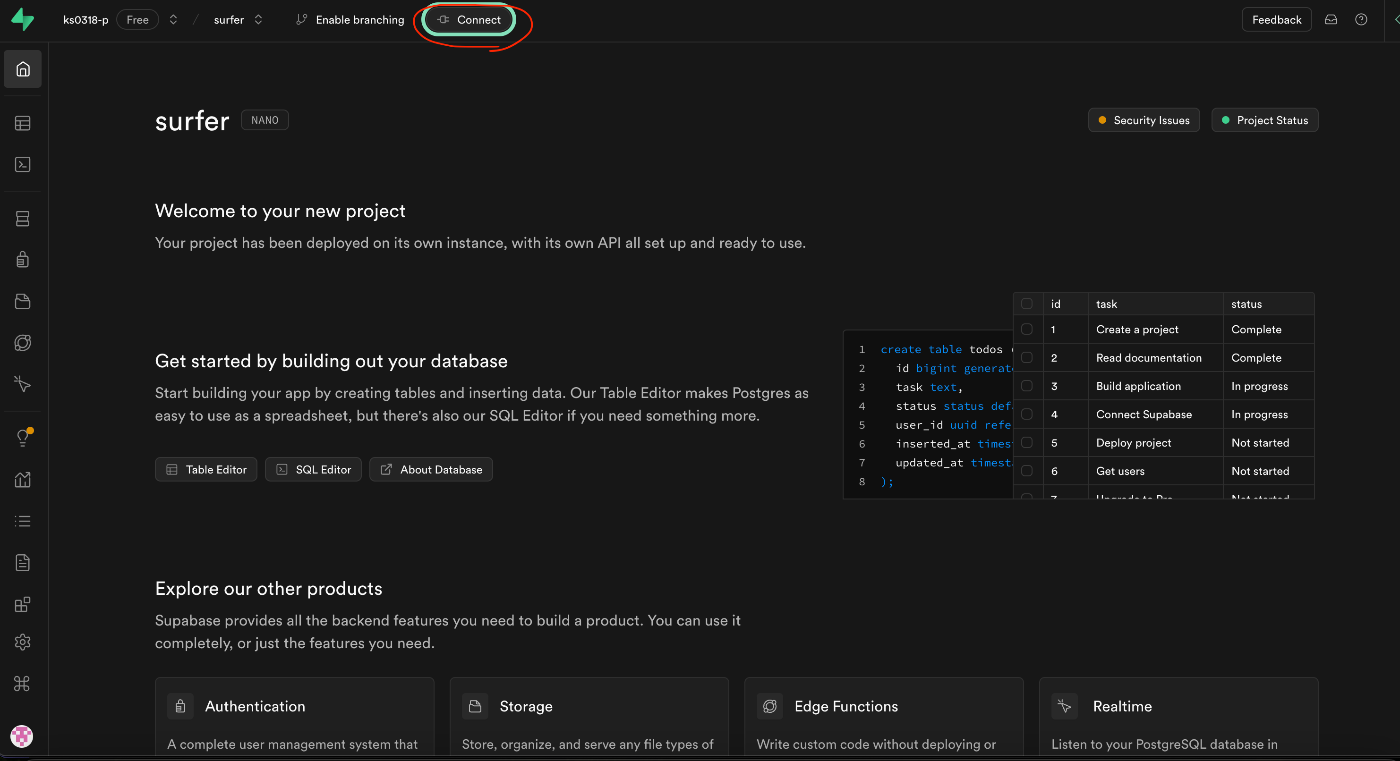Open the SQL Editor sidebar icon
The width and height of the screenshot is (1400, 761).
23,165
